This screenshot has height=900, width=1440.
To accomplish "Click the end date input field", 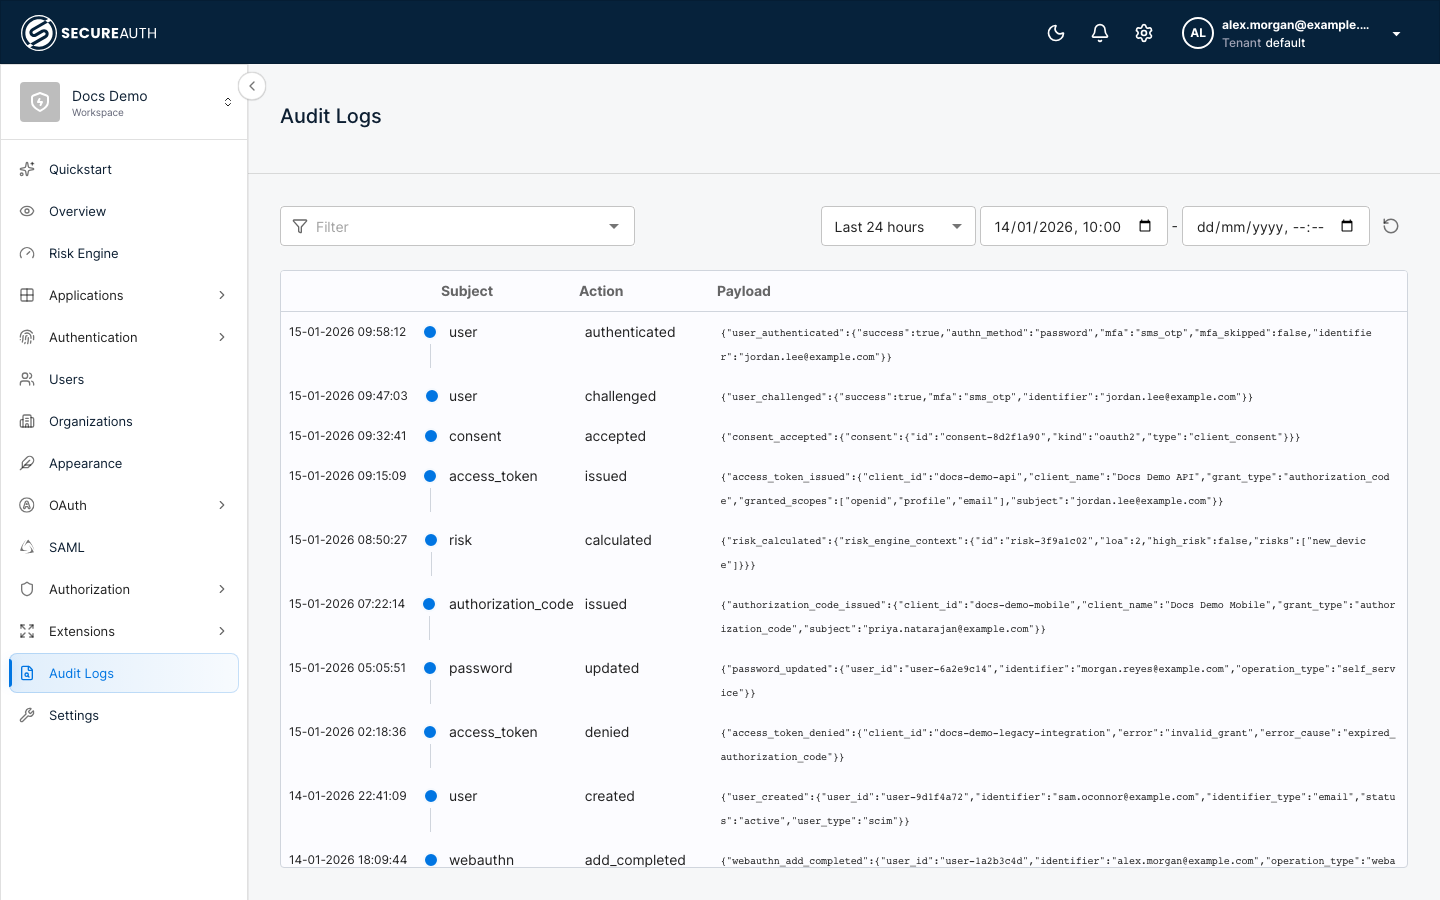I will coord(1275,226).
